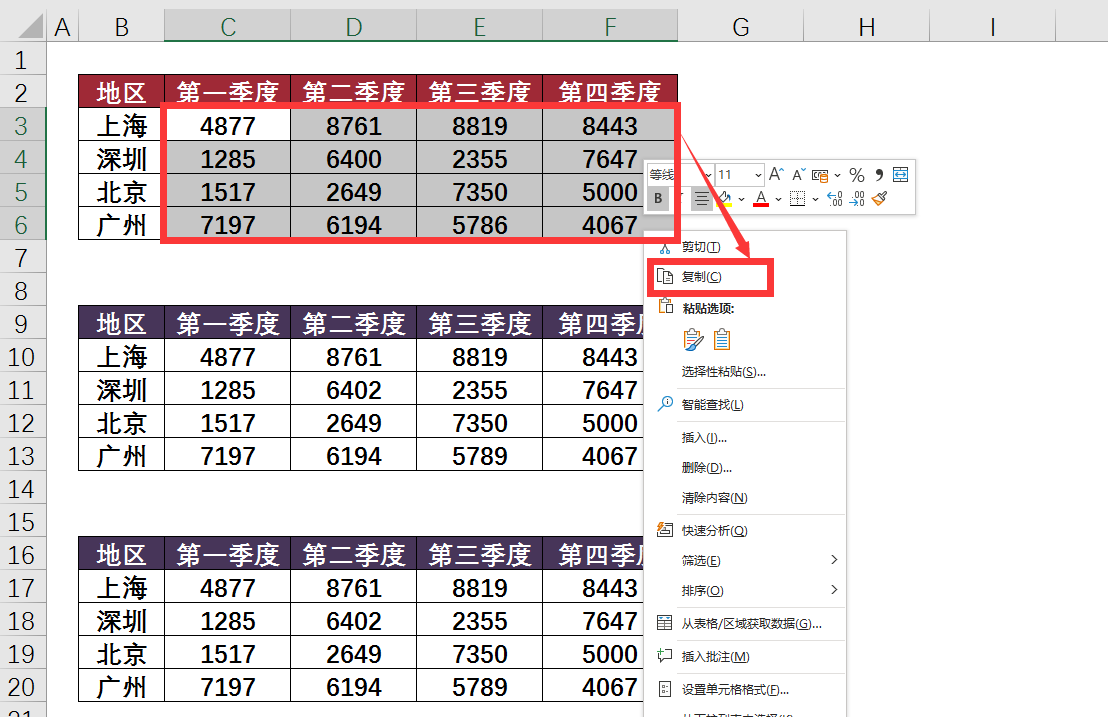Click 第三季度 header in row 16

(x=480, y=555)
